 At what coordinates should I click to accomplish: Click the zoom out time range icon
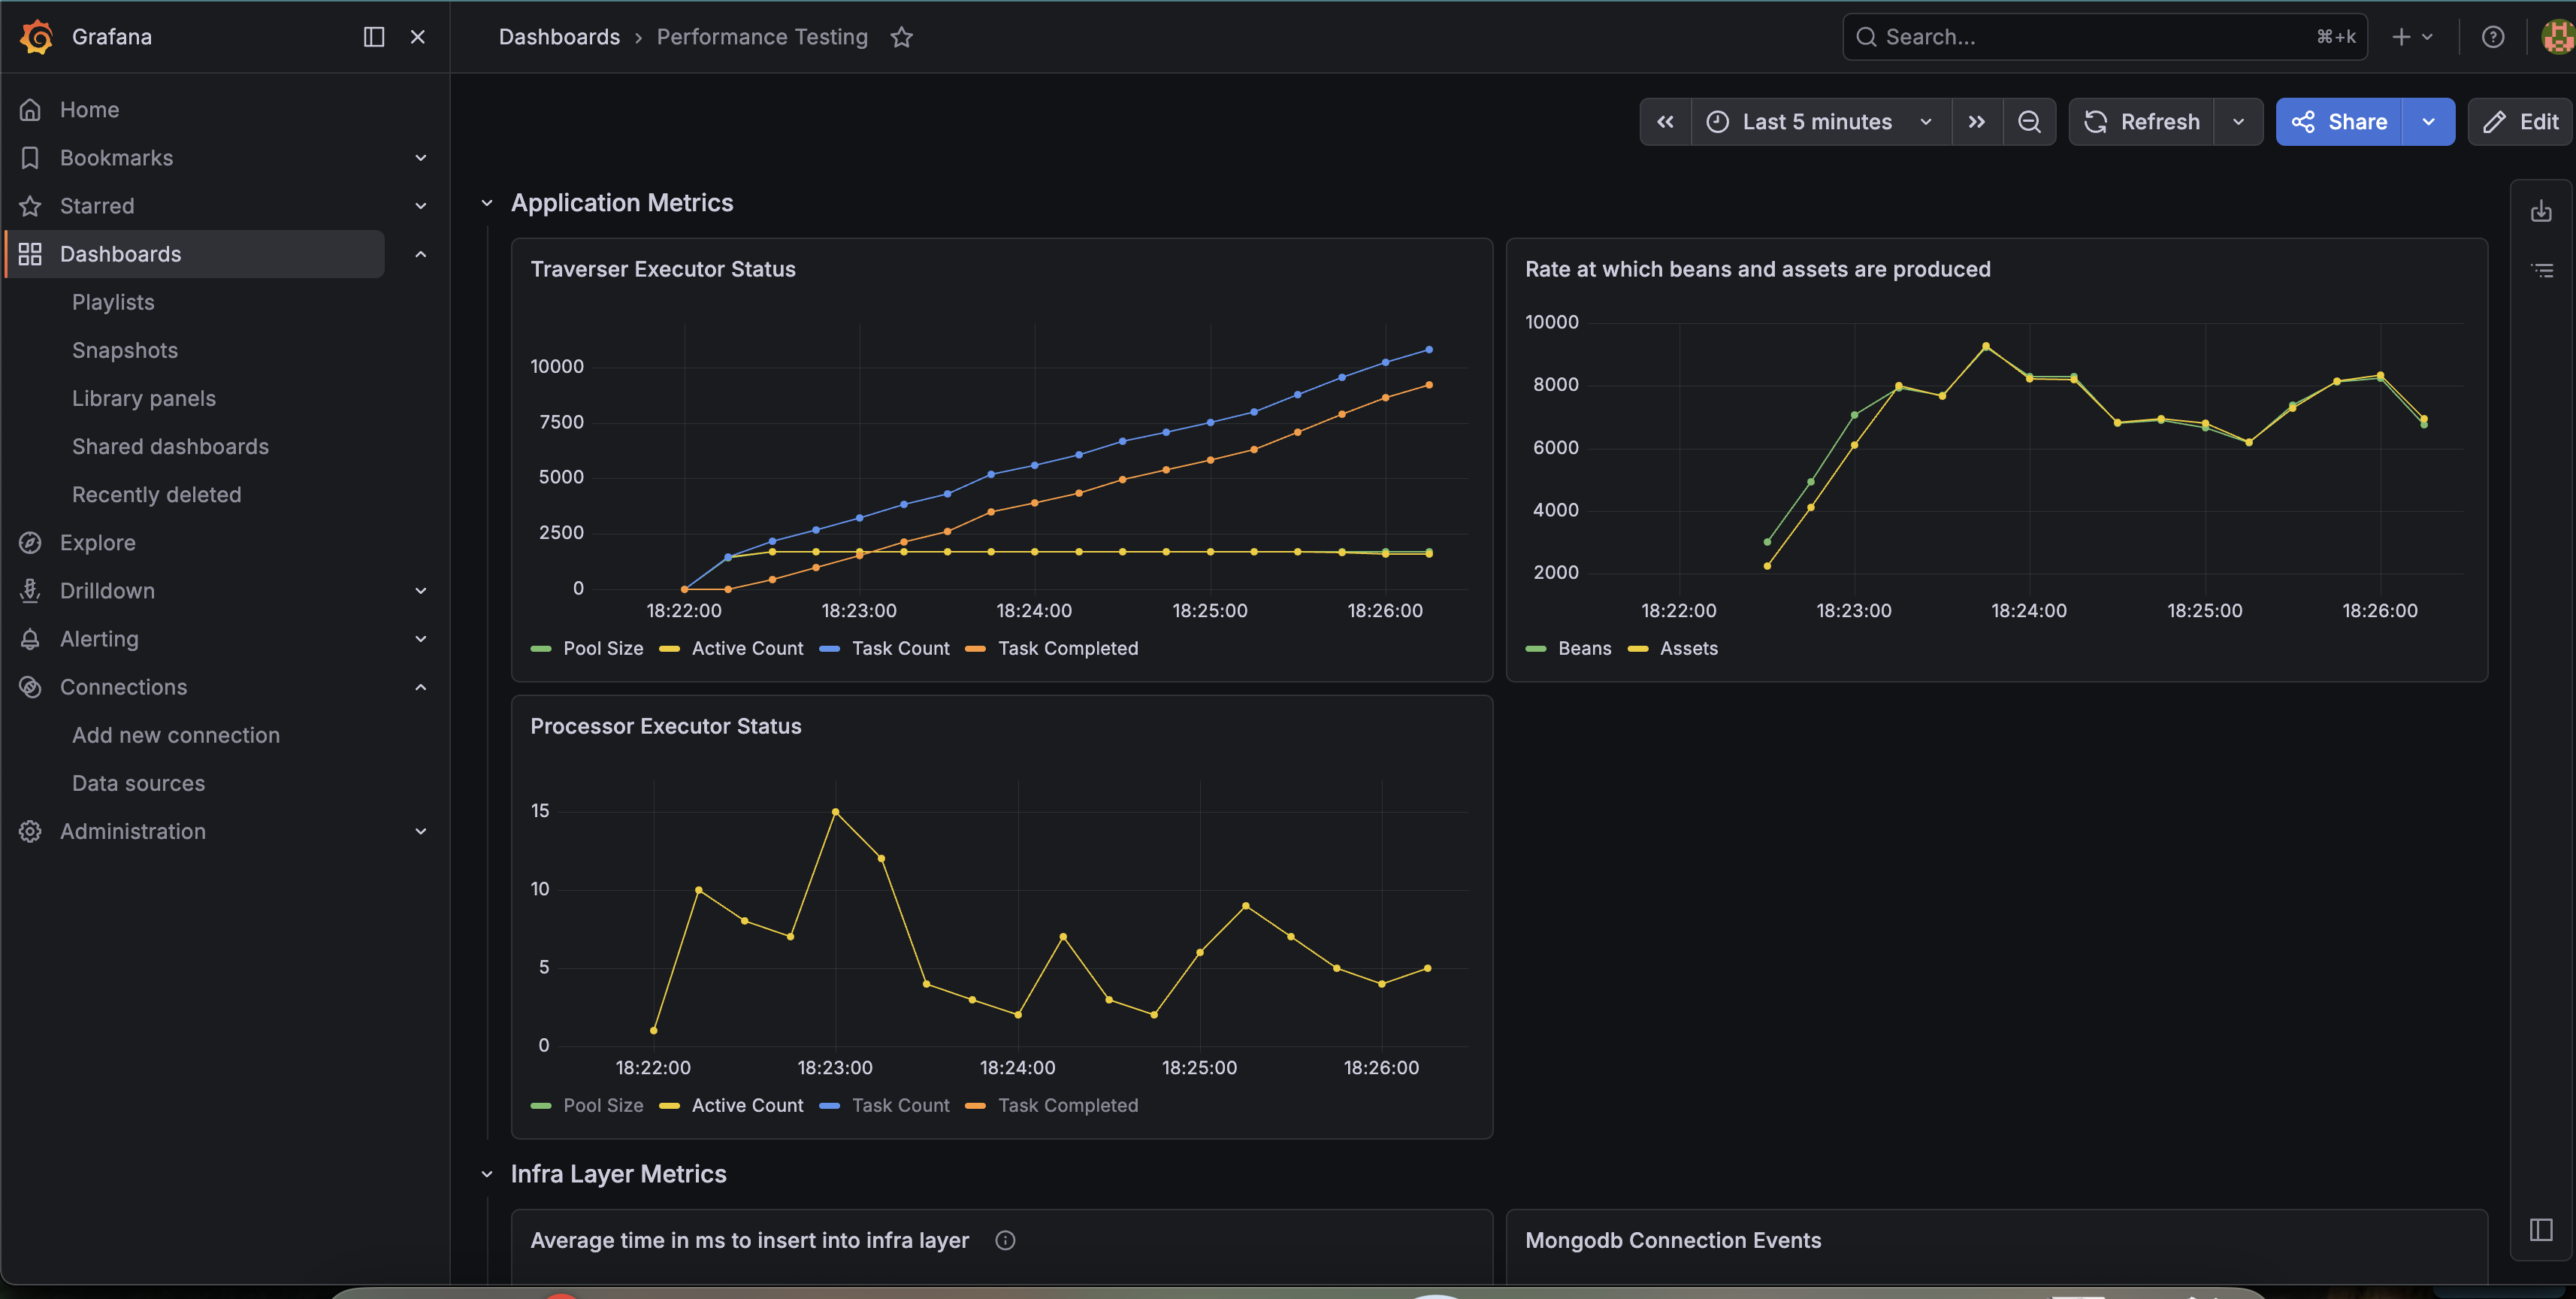tap(2029, 122)
